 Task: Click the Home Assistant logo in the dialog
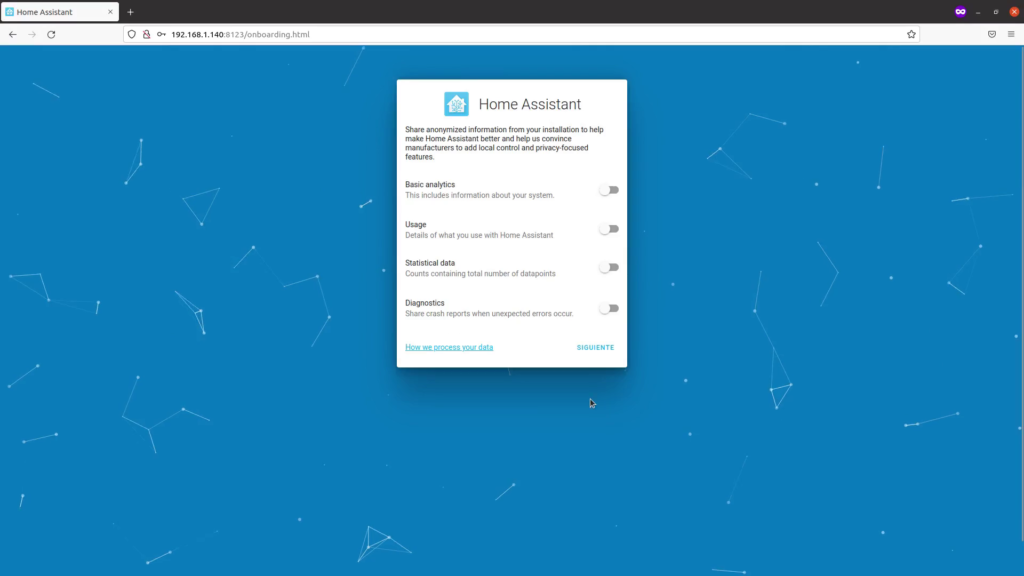pos(456,103)
